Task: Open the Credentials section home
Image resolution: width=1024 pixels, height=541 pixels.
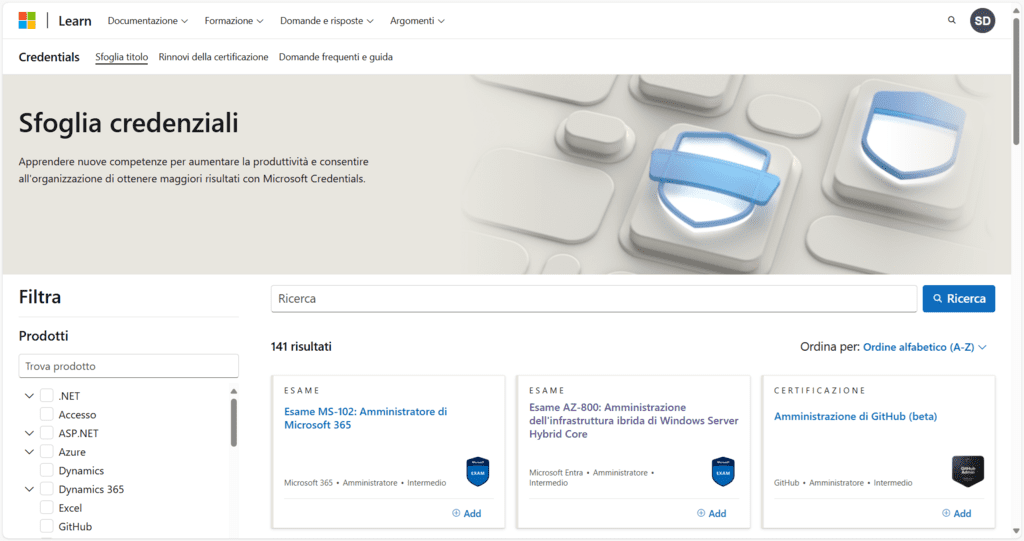Action: pos(49,57)
